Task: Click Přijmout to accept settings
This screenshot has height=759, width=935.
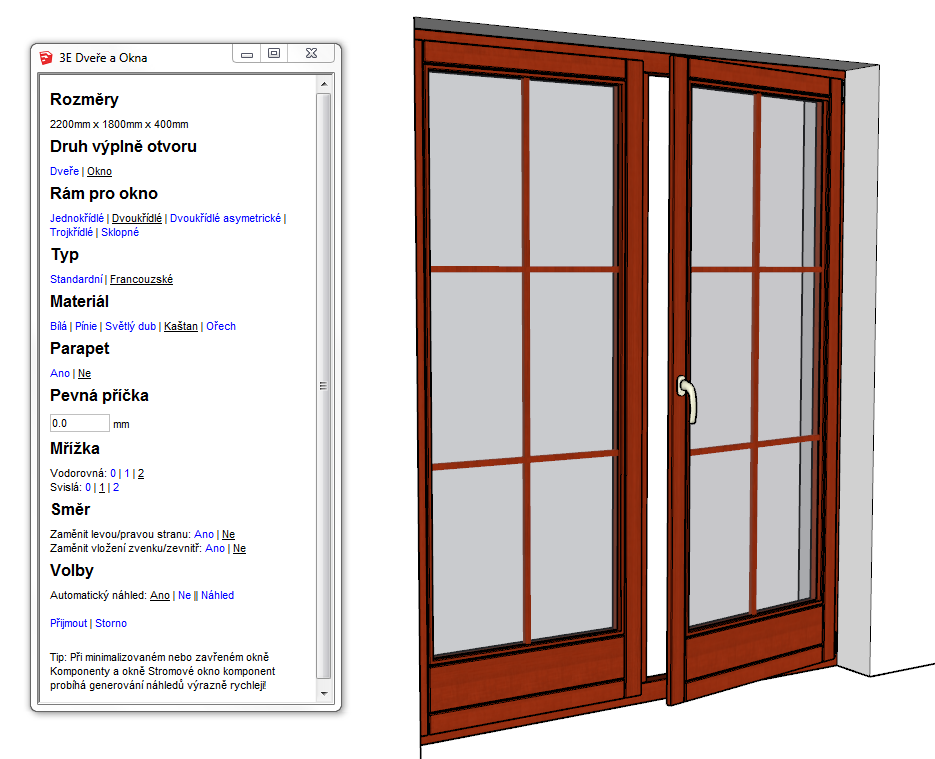Action: (x=69, y=623)
